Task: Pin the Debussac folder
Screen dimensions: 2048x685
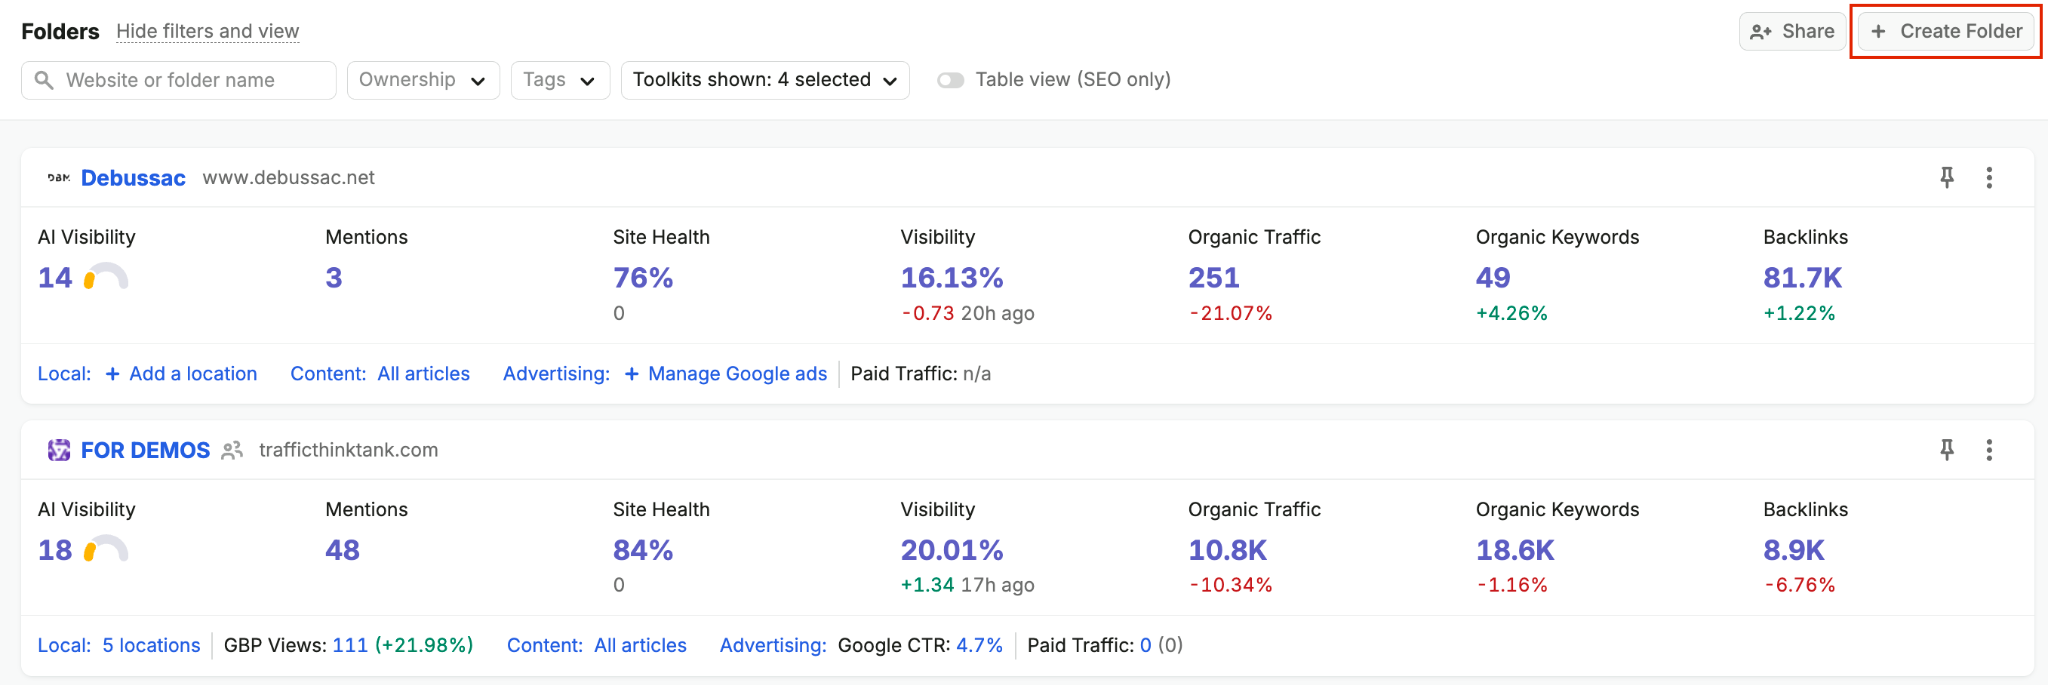Action: click(x=1947, y=178)
